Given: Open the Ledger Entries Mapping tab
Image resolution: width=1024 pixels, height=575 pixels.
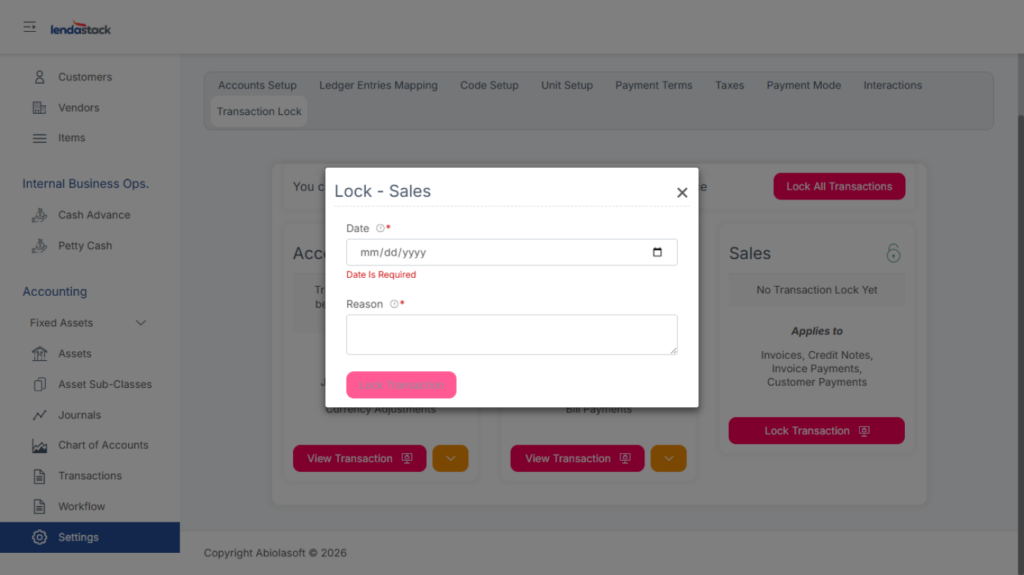Looking at the screenshot, I should (x=378, y=85).
